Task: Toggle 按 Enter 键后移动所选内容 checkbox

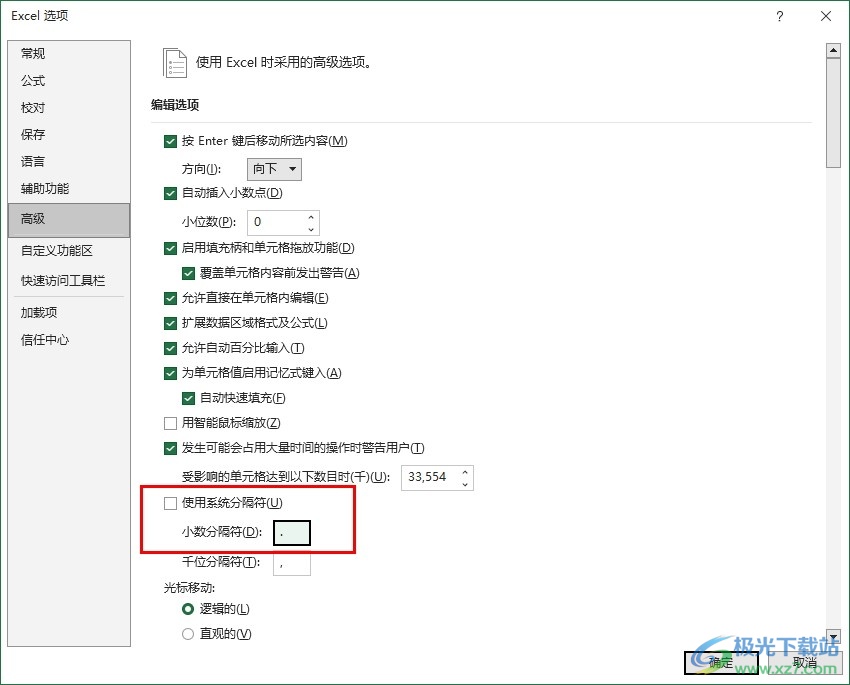Action: [x=170, y=141]
